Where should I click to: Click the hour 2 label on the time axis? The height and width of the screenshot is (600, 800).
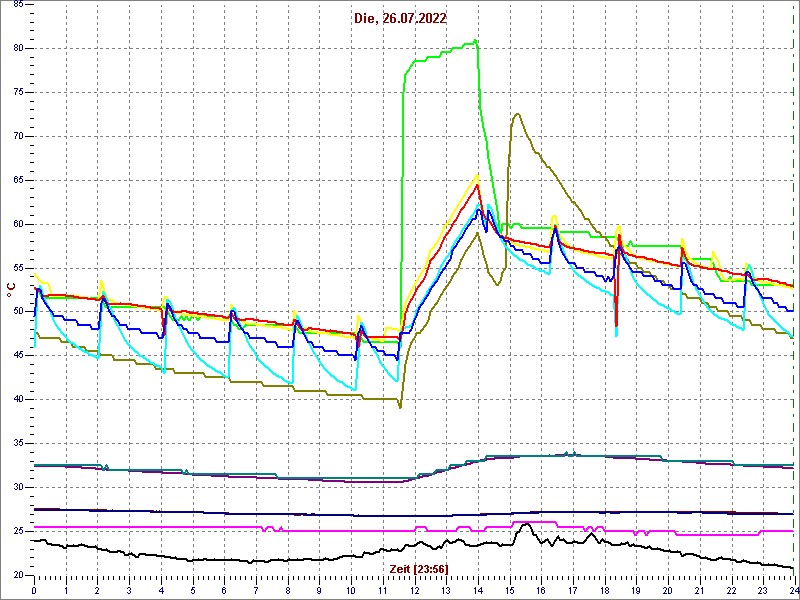point(97,591)
